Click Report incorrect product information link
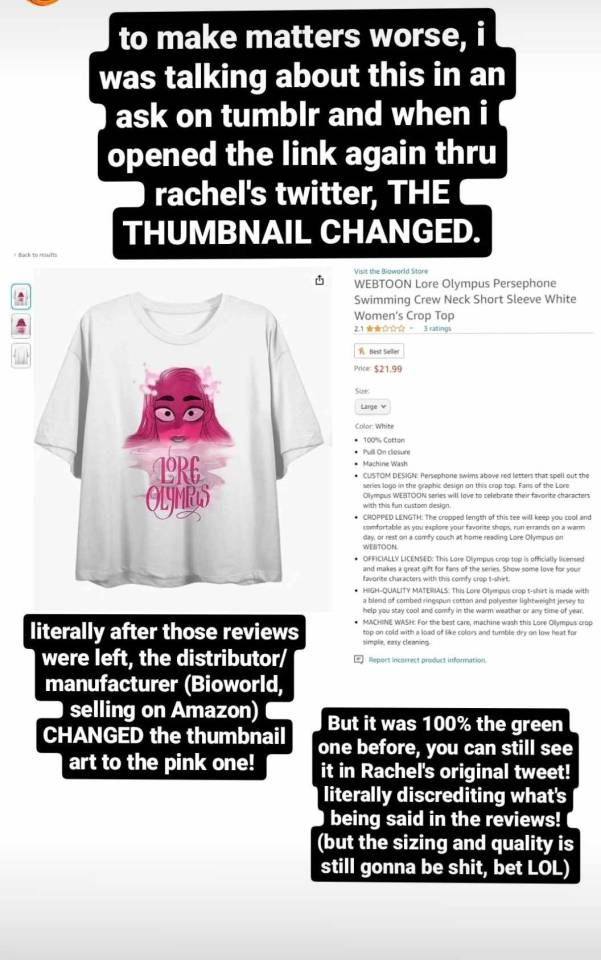The image size is (601, 960). (x=427, y=660)
